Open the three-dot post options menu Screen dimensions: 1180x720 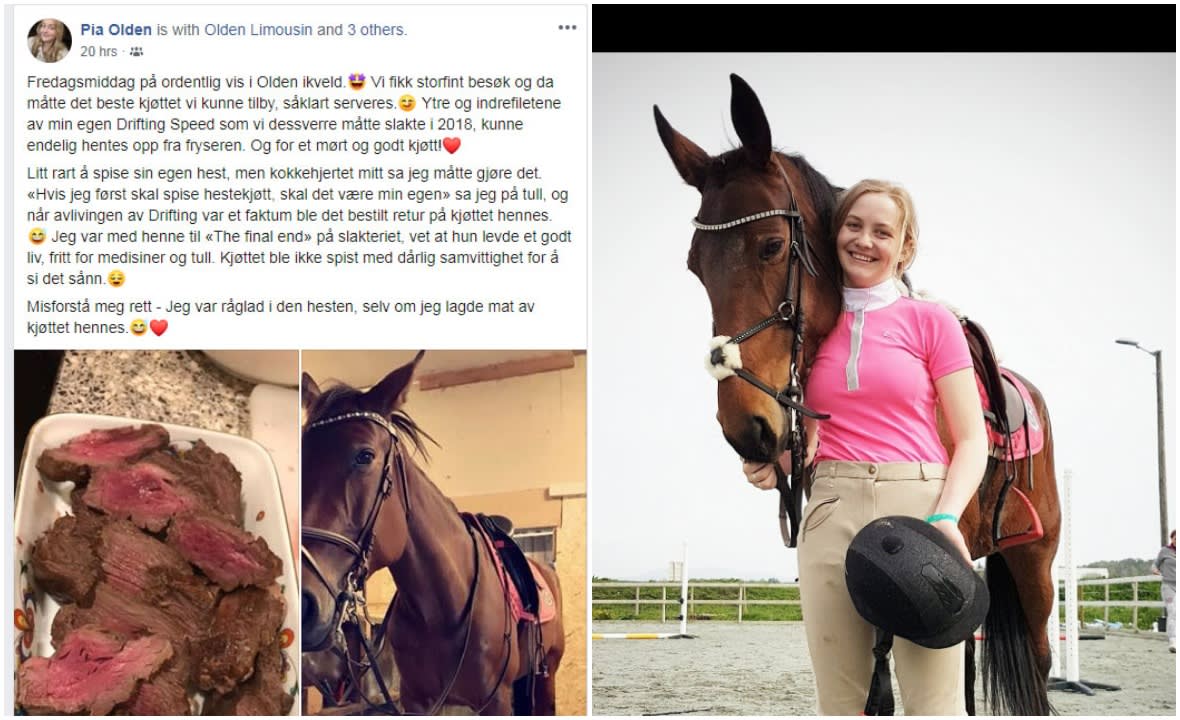pyautogui.click(x=567, y=28)
